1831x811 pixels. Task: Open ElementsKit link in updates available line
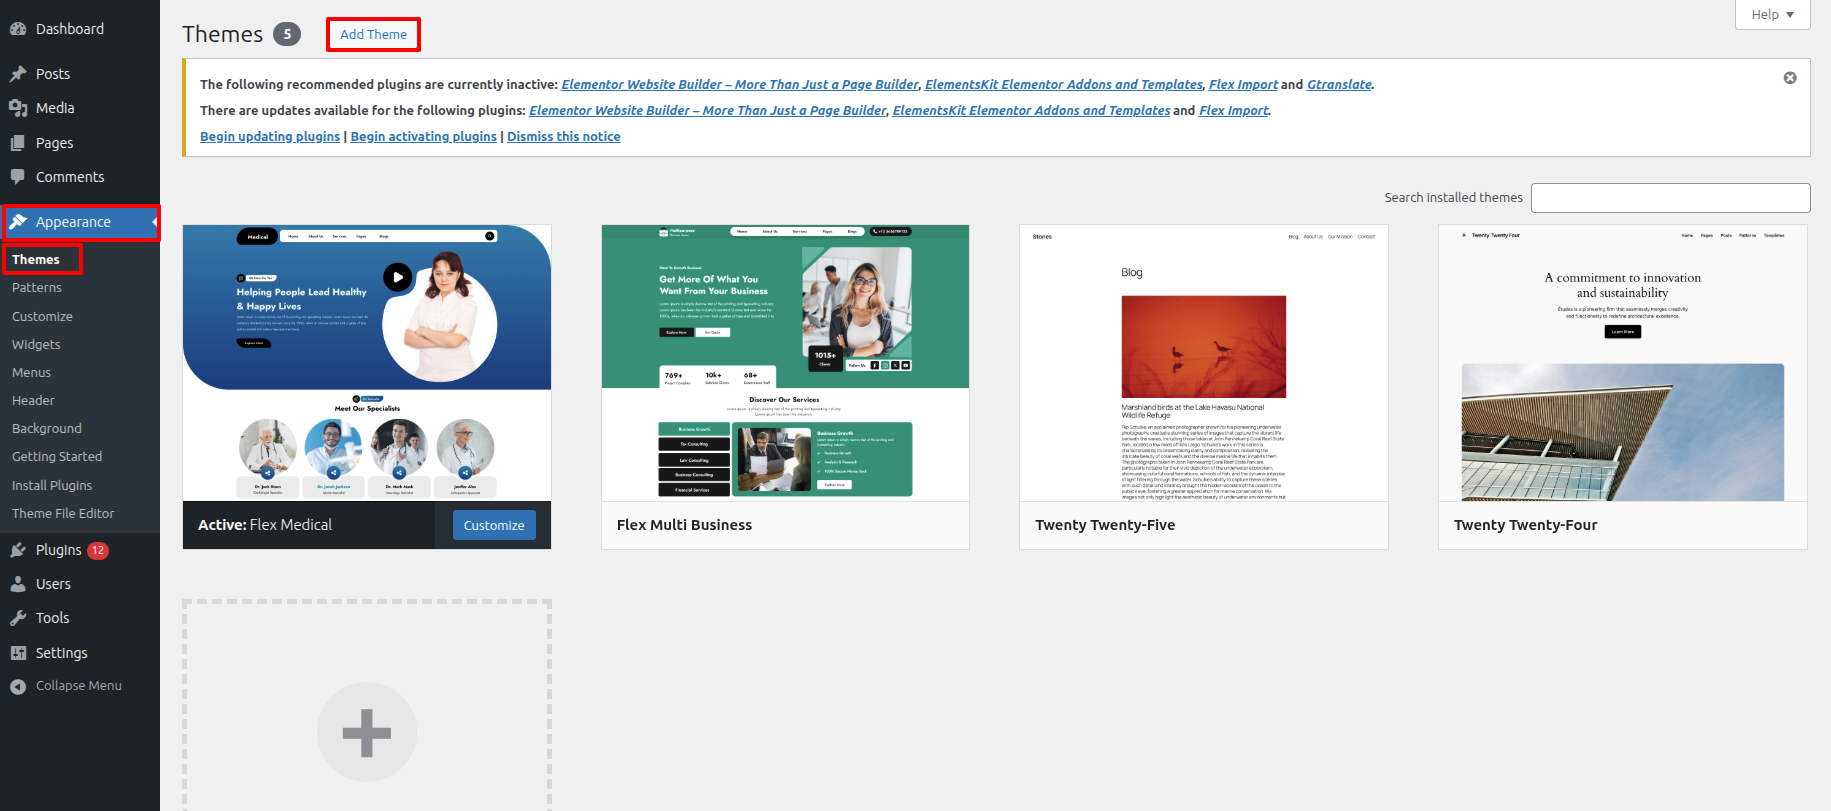[1031, 111]
